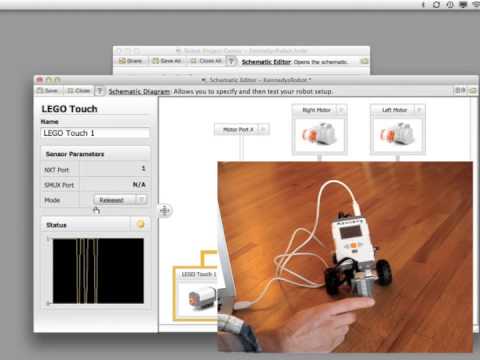
Task: Click the Time Machine icon in menu bar
Action: point(450,5)
